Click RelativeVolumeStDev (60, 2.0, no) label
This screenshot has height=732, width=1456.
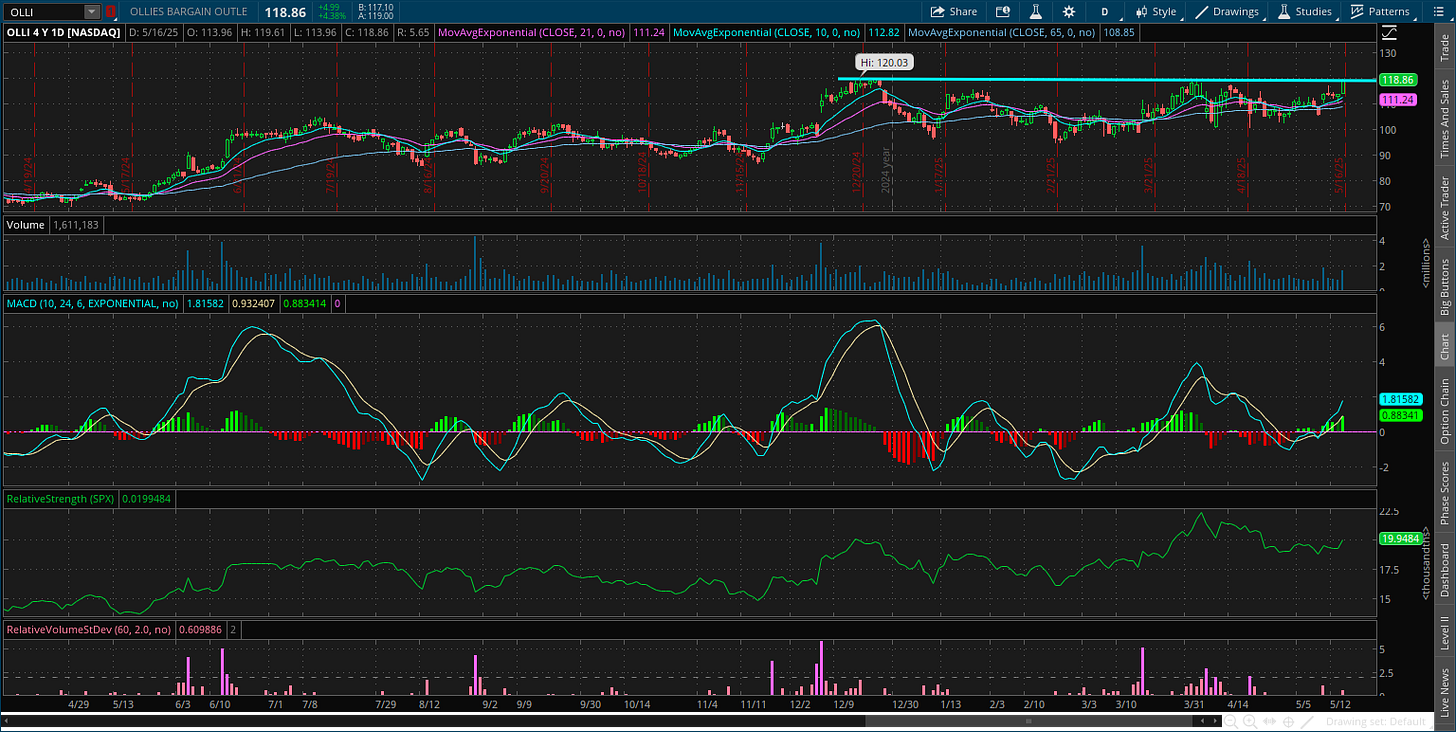coord(89,630)
